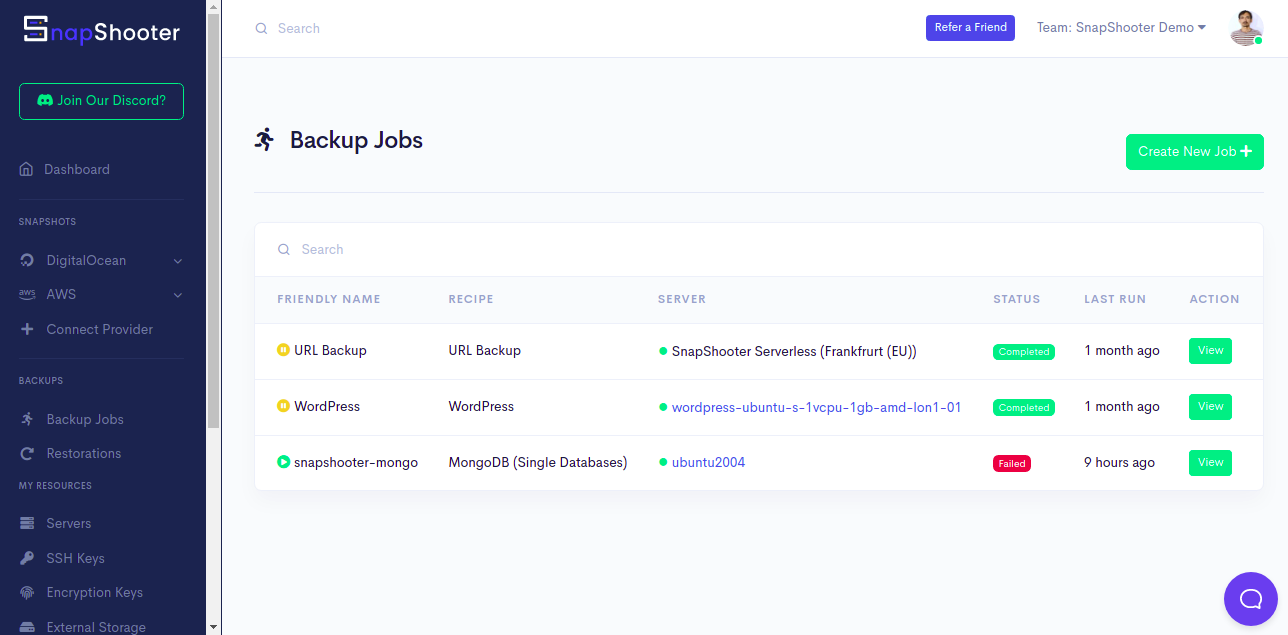Image resolution: width=1288 pixels, height=635 pixels.
Task: View the URL Backup job
Action: pos(1210,351)
